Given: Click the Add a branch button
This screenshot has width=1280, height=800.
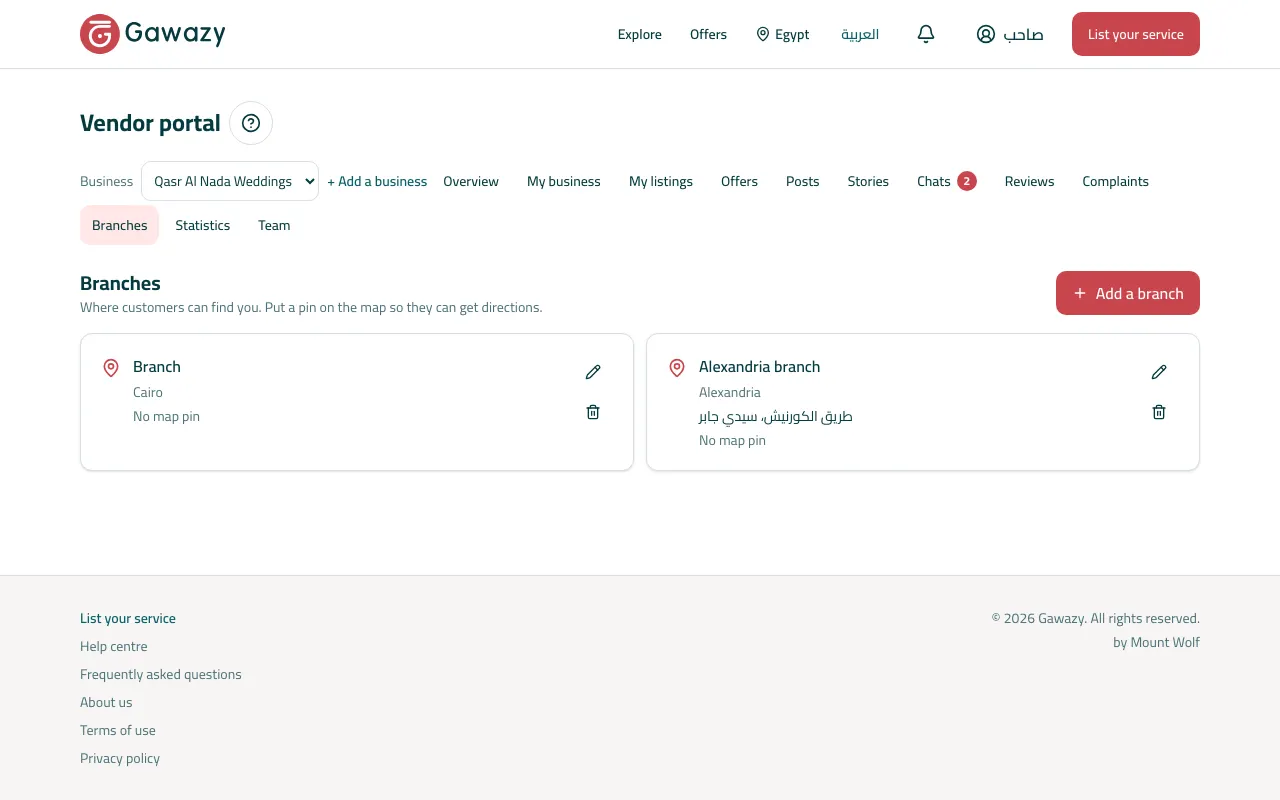Looking at the screenshot, I should click(1128, 293).
